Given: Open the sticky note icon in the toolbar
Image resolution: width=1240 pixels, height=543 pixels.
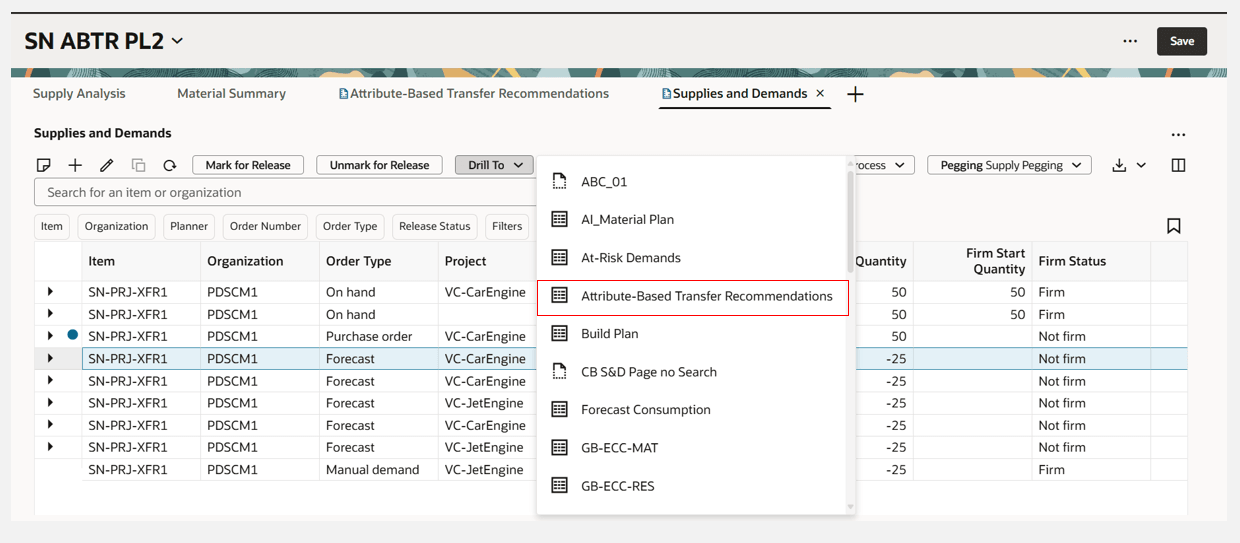Looking at the screenshot, I should click(x=43, y=165).
